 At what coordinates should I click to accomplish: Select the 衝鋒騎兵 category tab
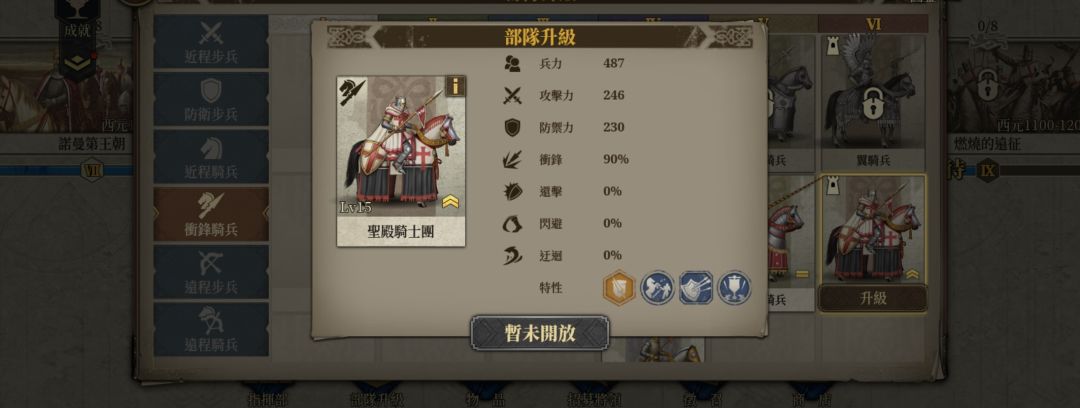pyautogui.click(x=211, y=214)
